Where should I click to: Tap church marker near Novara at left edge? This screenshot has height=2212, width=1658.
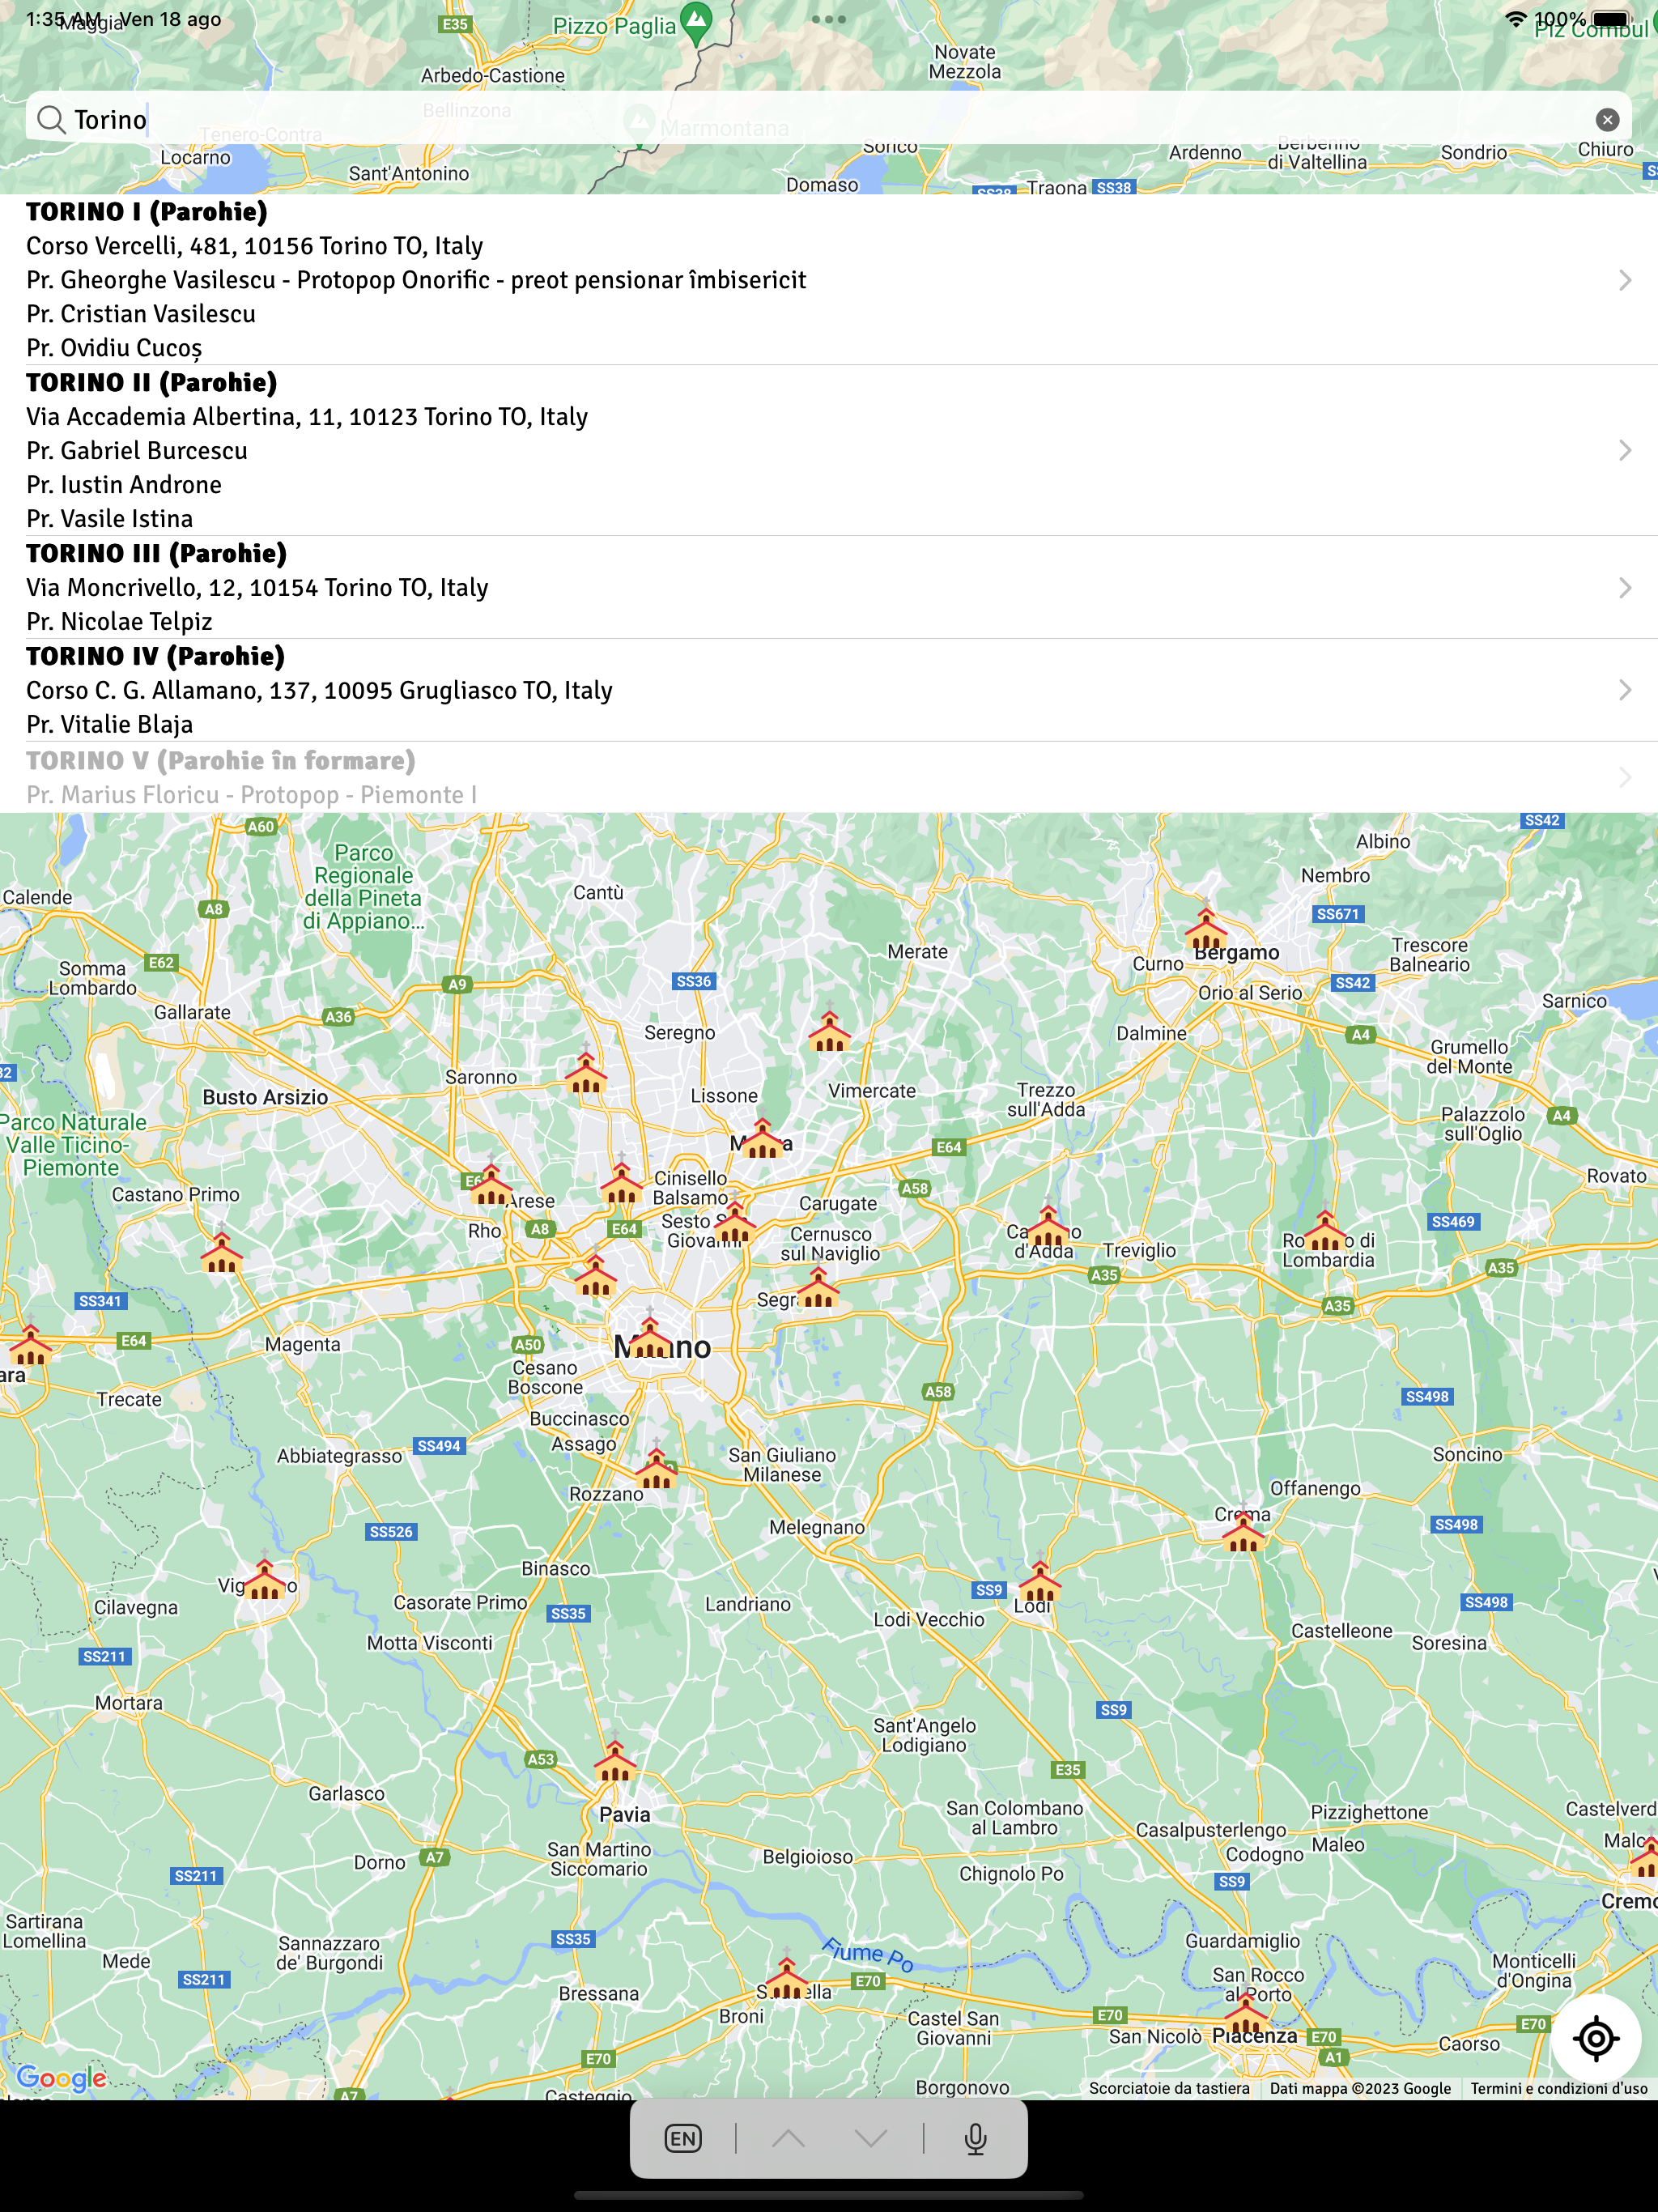30,1344
